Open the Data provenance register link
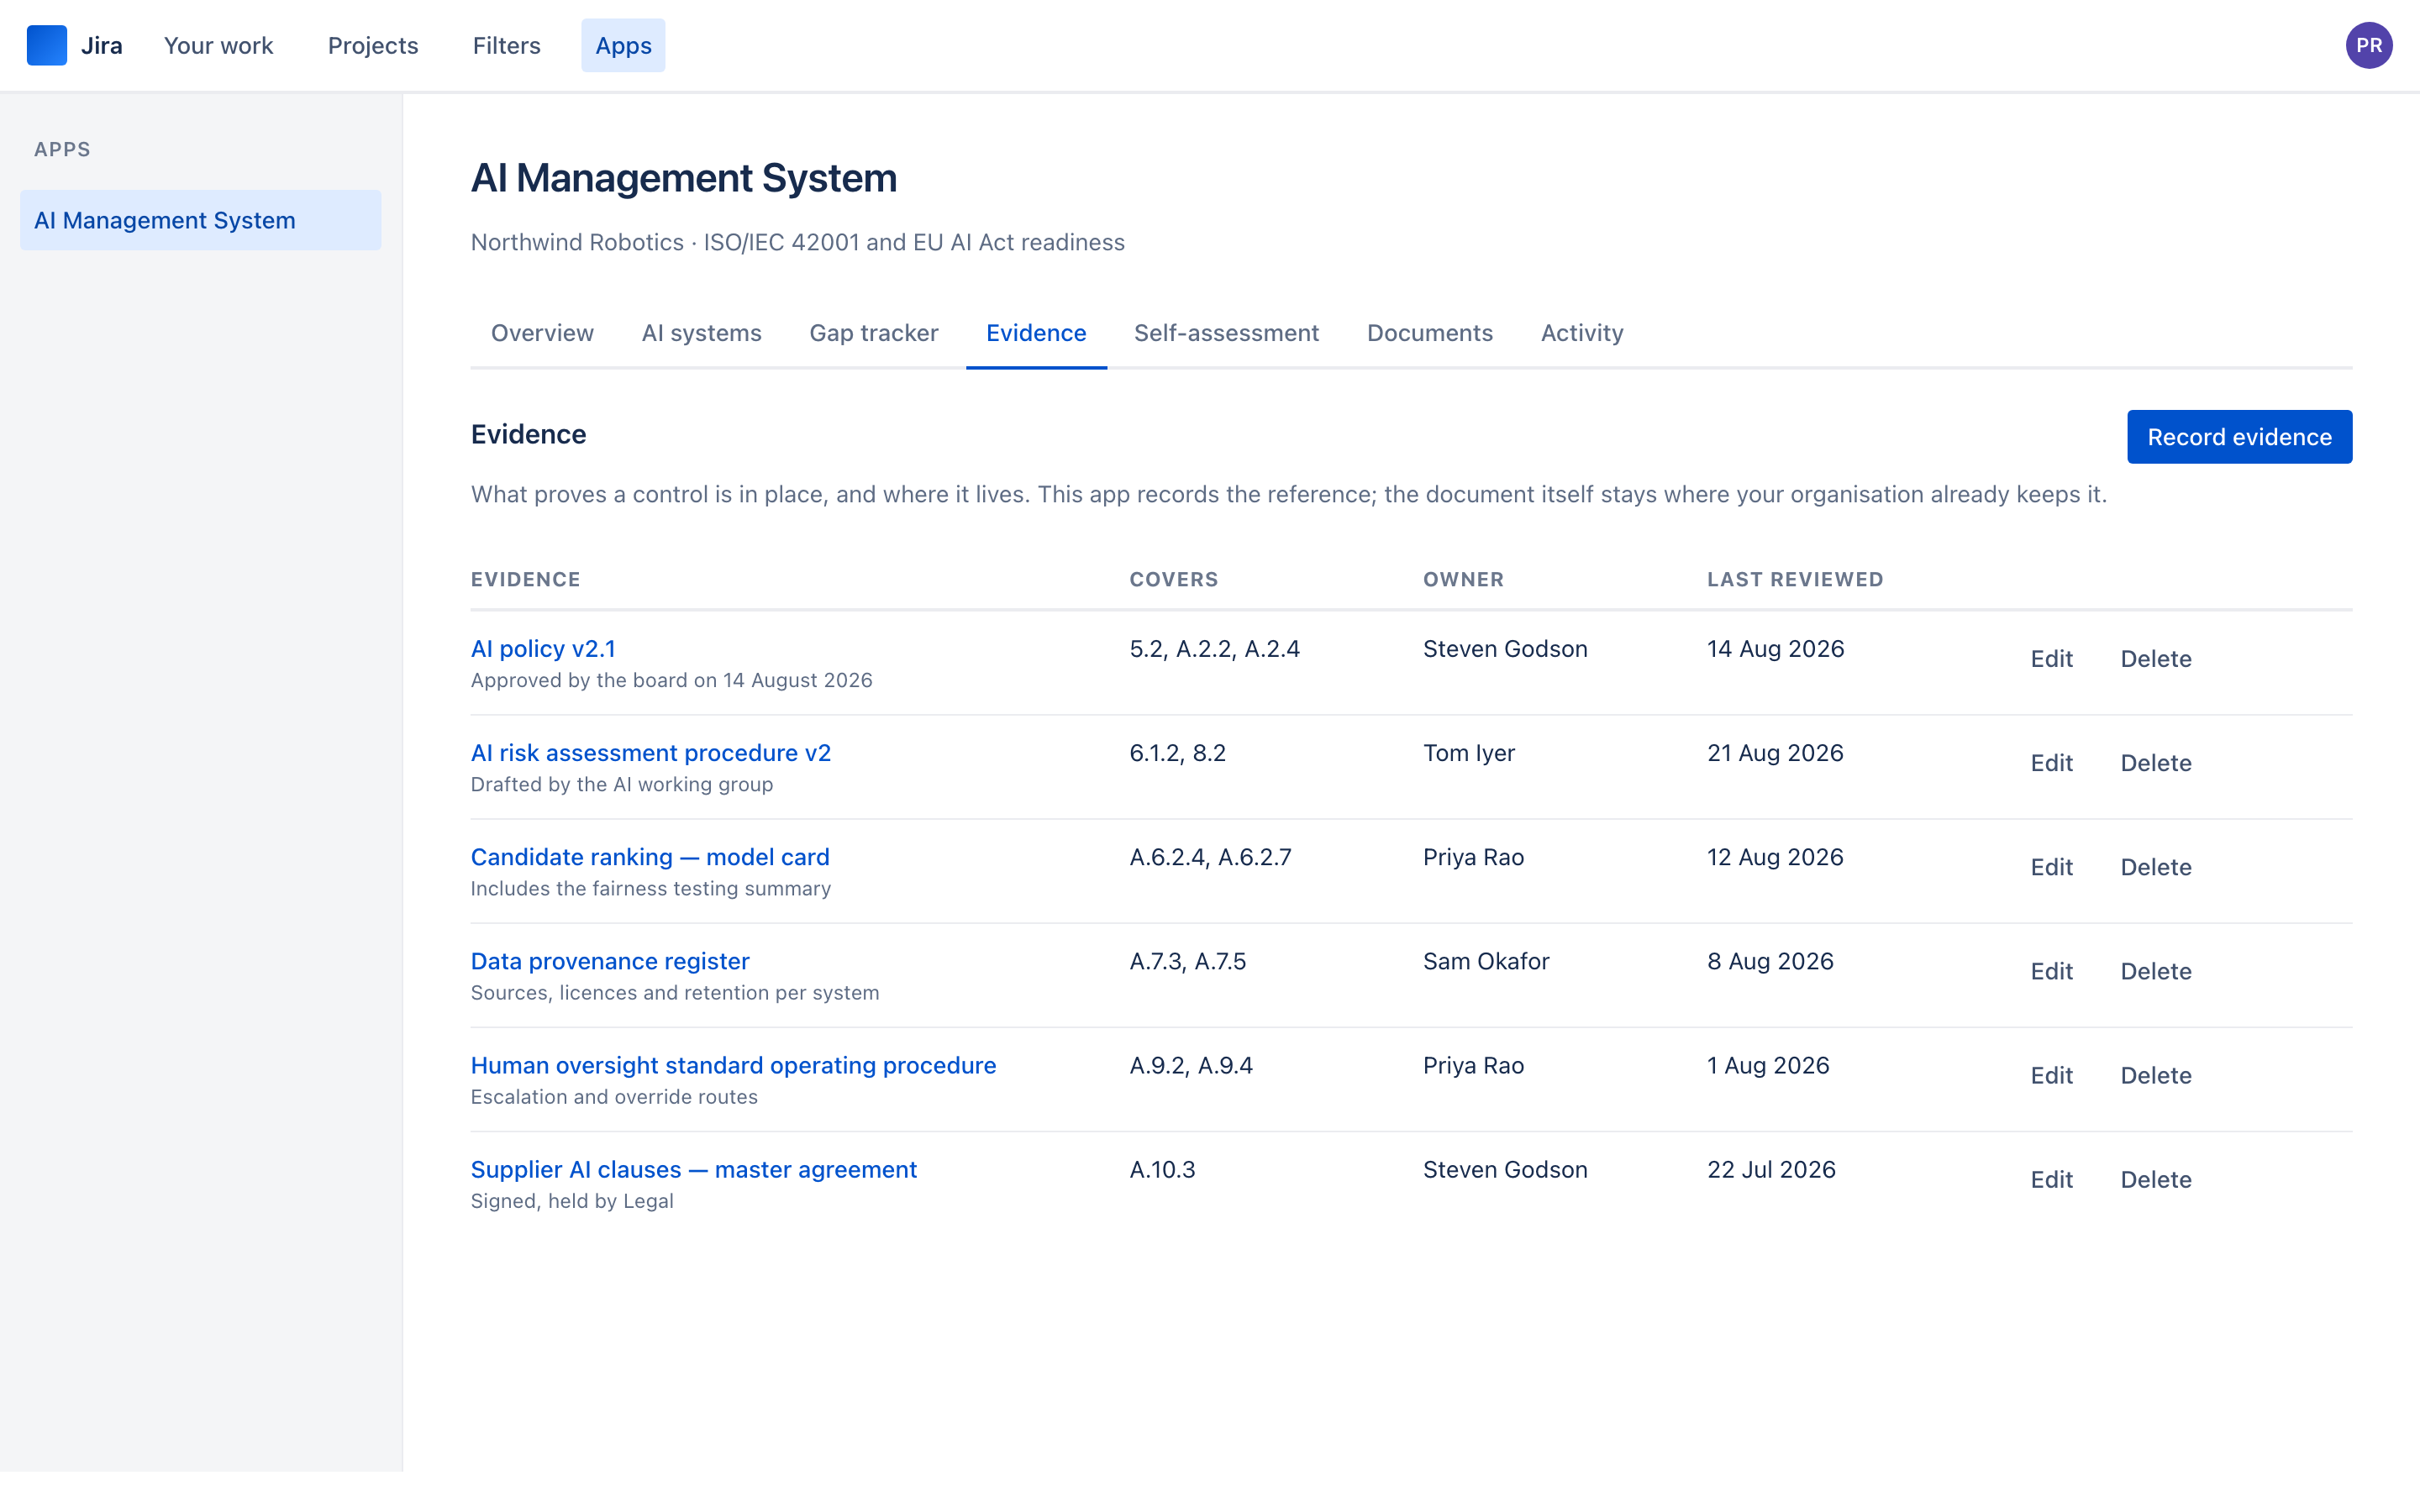This screenshot has height=1512, width=2420. (x=610, y=961)
